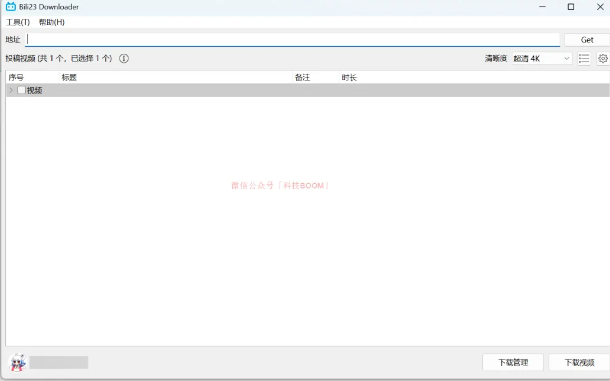610x381 pixels.
Task: Click the dropdown arrow next to 超清 4K
Action: point(566,59)
